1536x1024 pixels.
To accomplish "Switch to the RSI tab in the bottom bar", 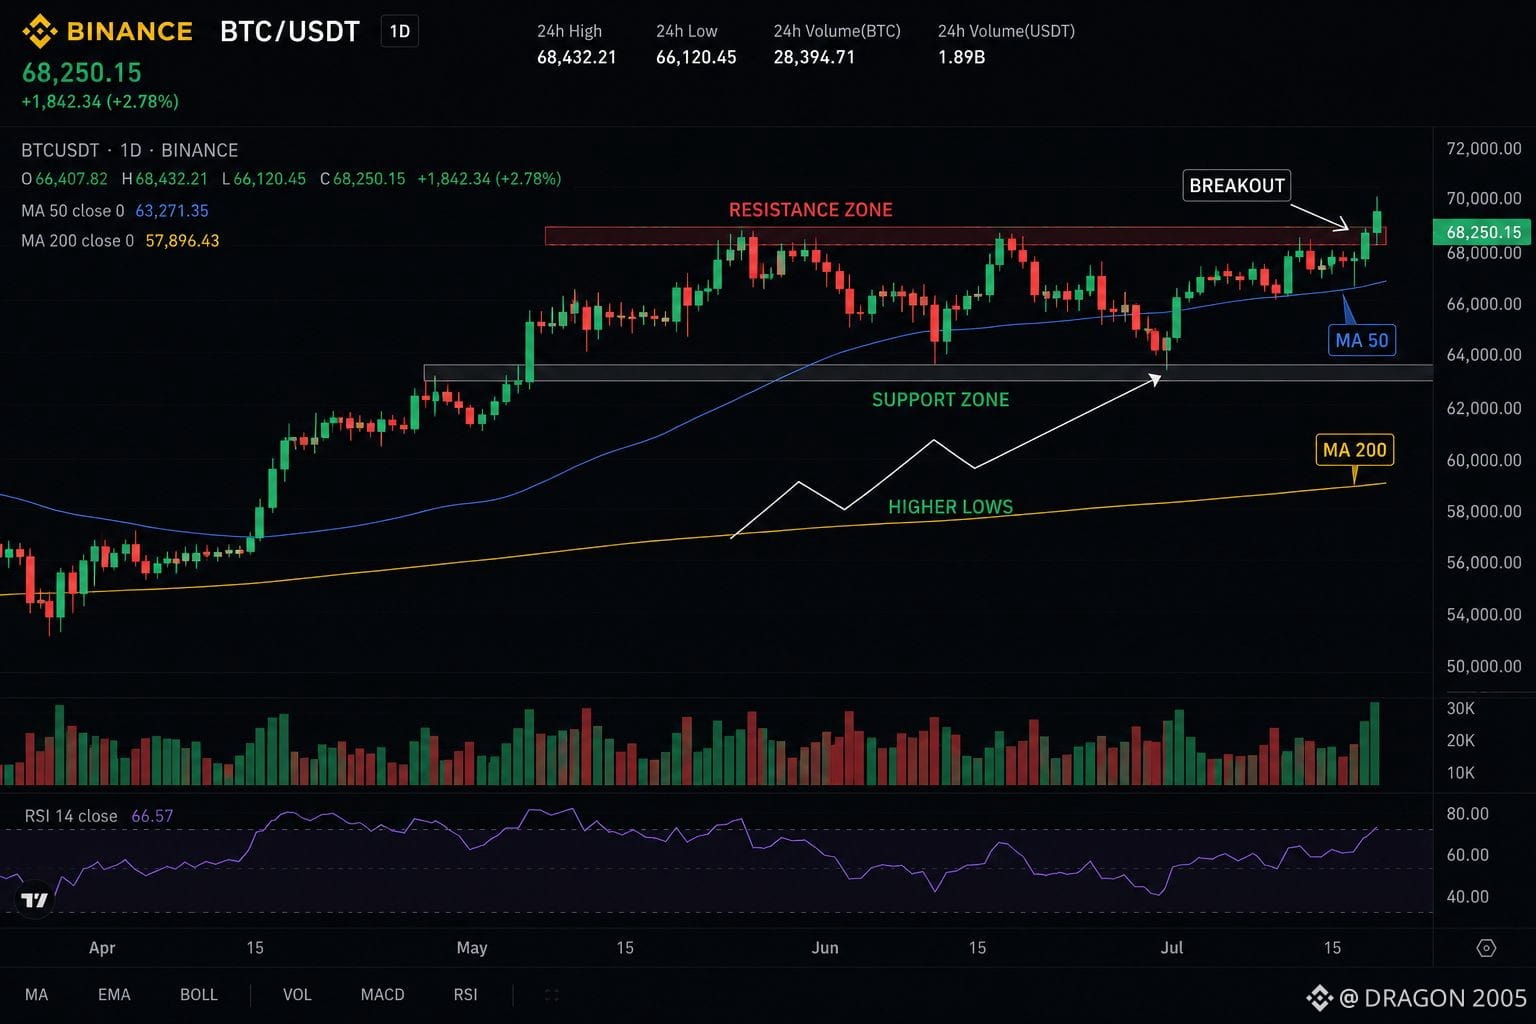I will click(465, 995).
